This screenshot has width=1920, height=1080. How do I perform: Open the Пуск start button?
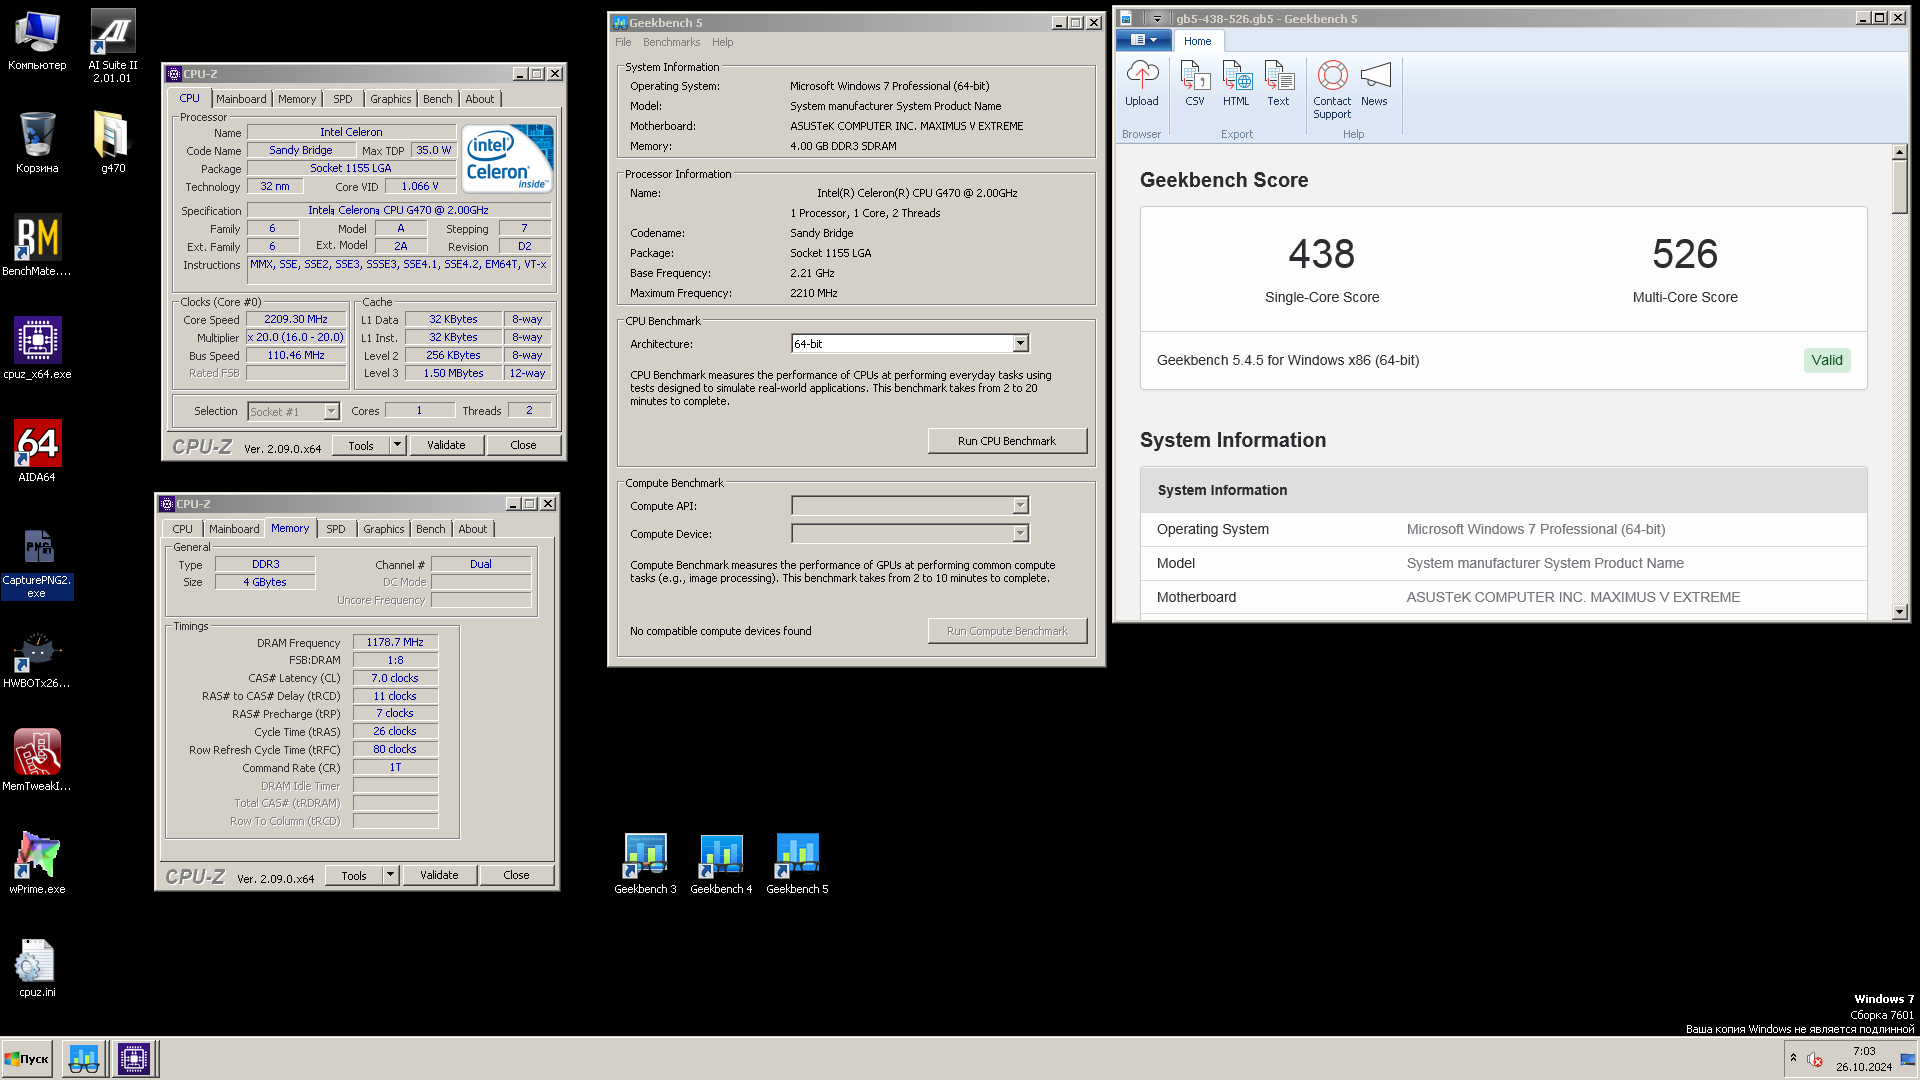(27, 1058)
